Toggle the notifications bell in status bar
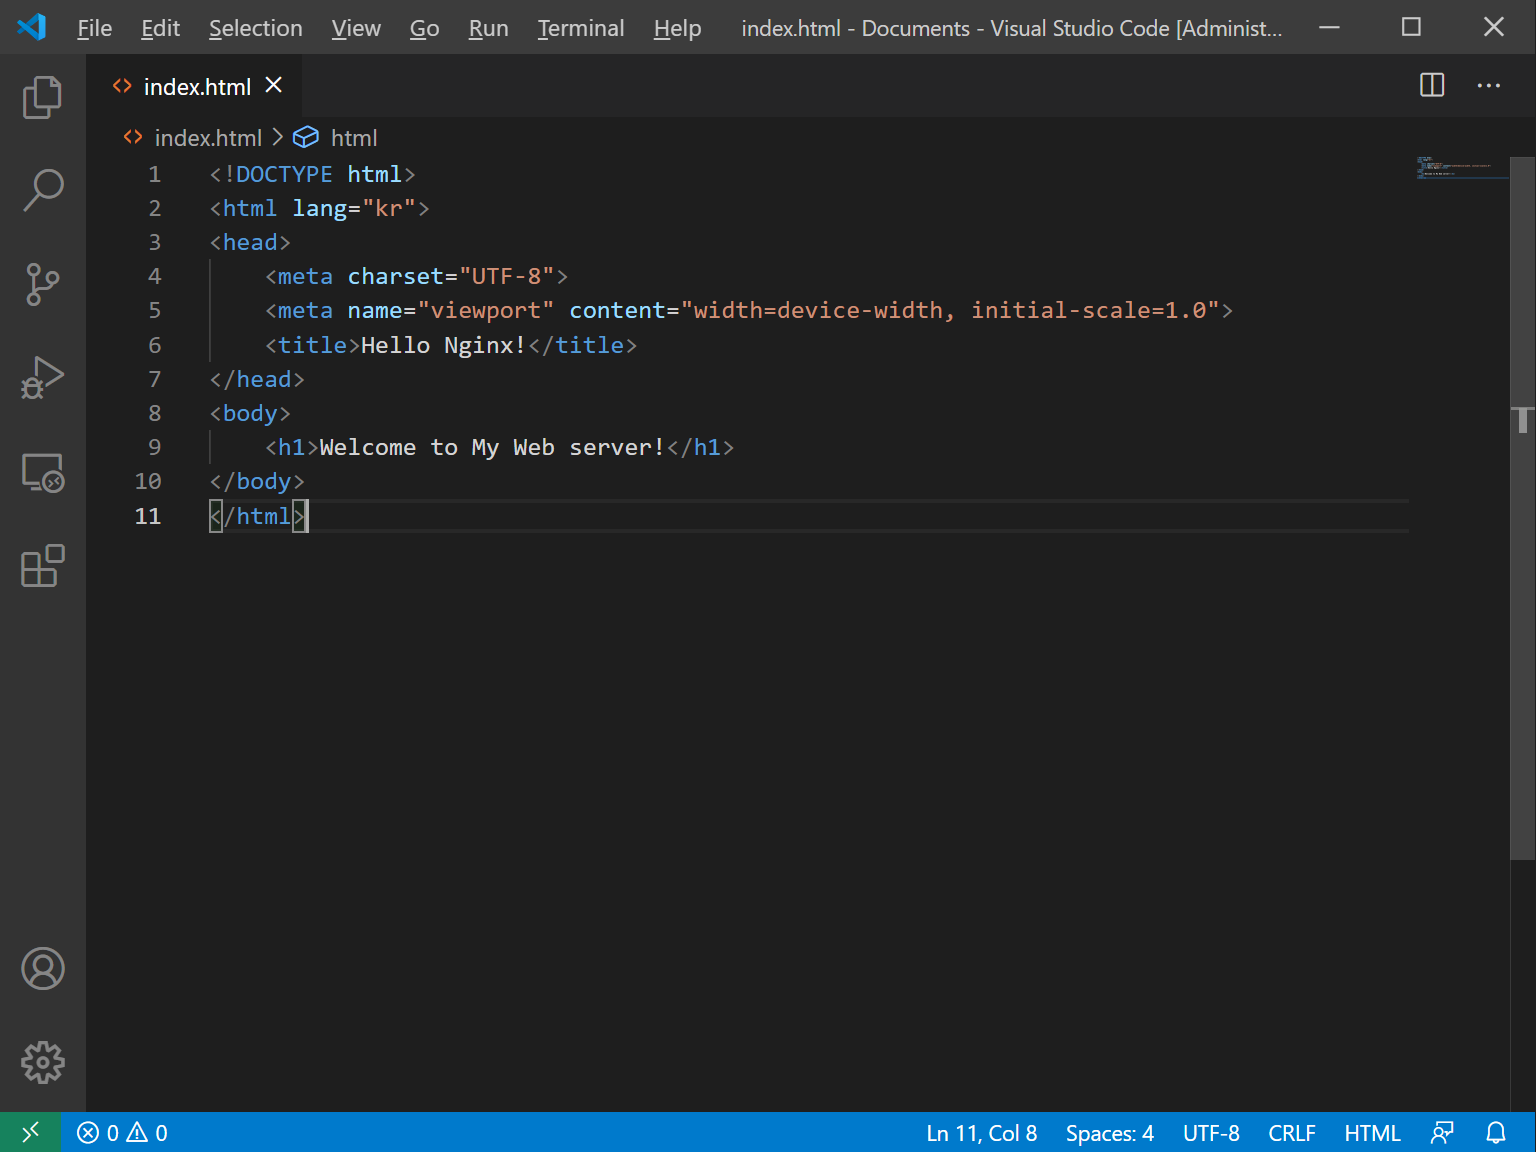The width and height of the screenshot is (1536, 1152). (x=1495, y=1133)
